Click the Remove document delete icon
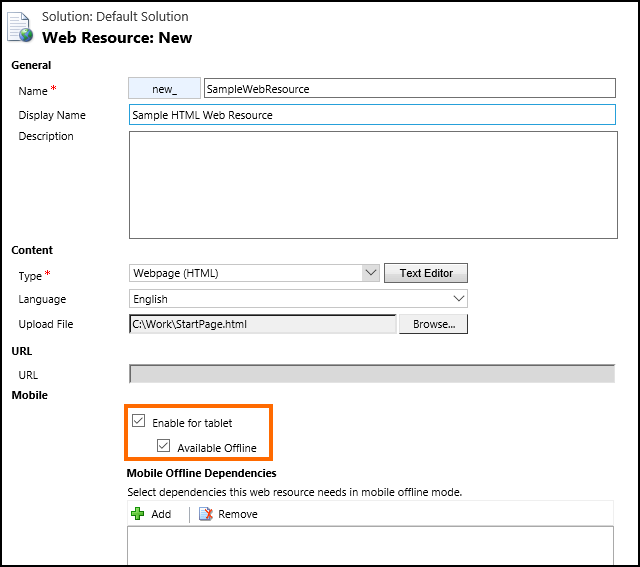 tap(206, 514)
